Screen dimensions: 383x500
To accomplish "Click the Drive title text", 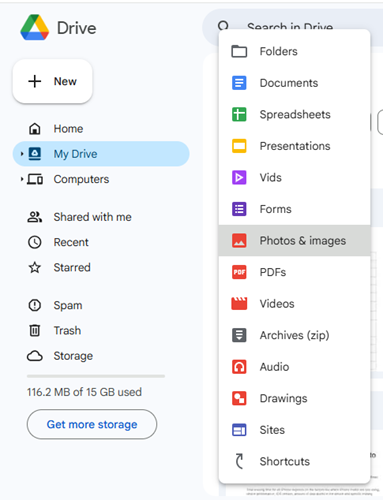I will pos(77,28).
